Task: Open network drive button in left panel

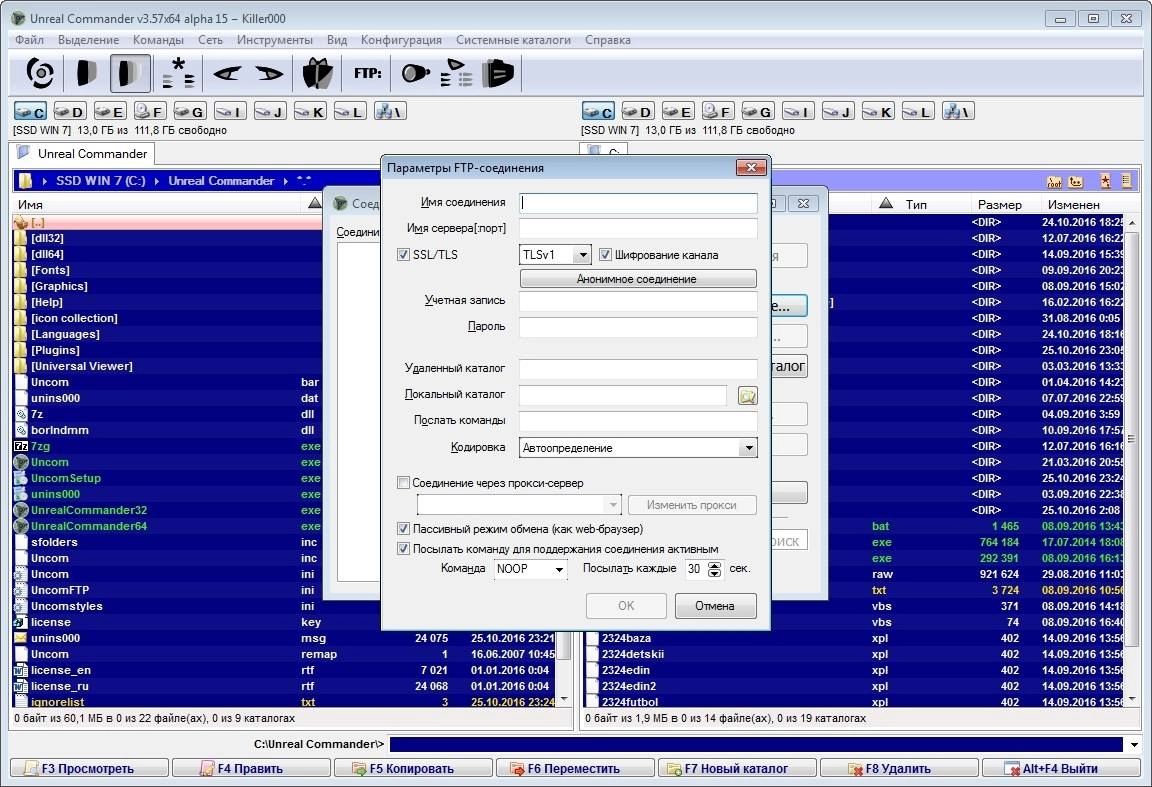Action: (x=389, y=111)
